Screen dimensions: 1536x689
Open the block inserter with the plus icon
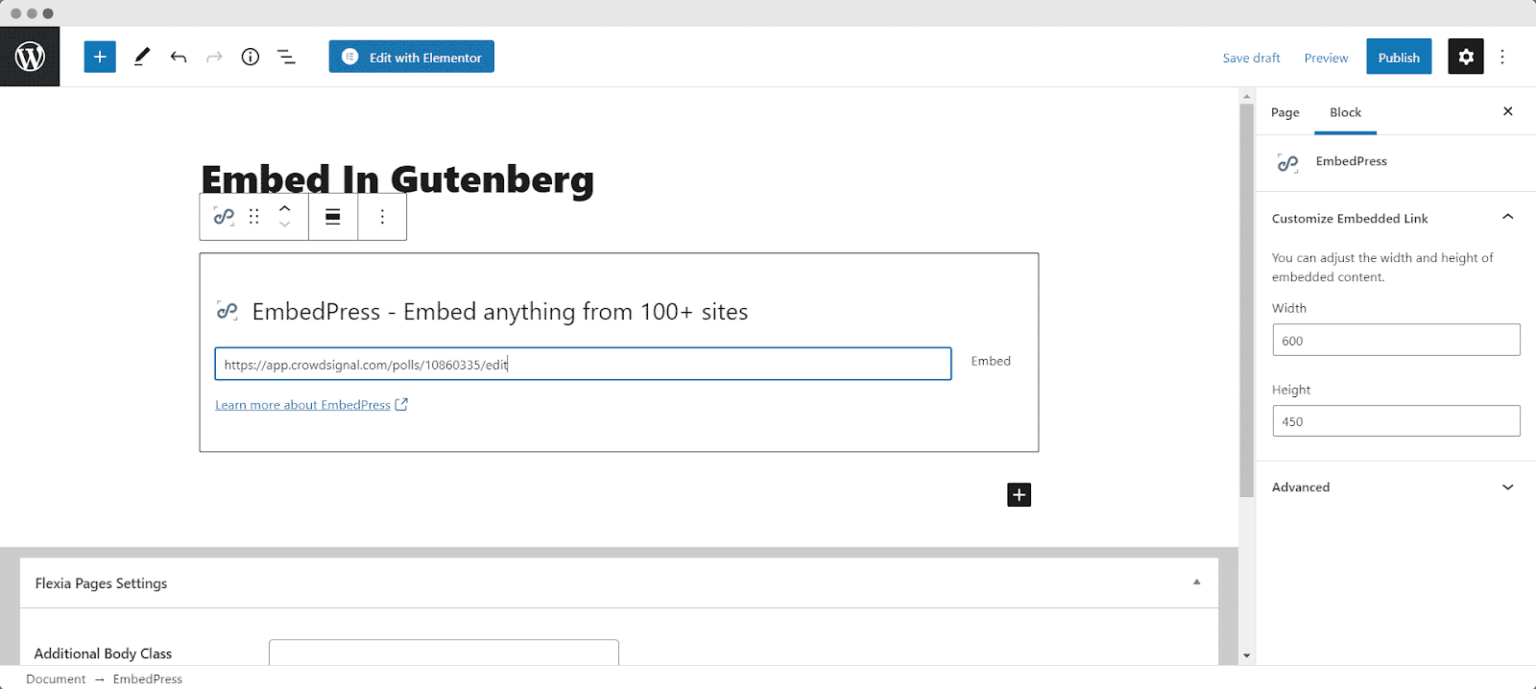[x=99, y=56]
